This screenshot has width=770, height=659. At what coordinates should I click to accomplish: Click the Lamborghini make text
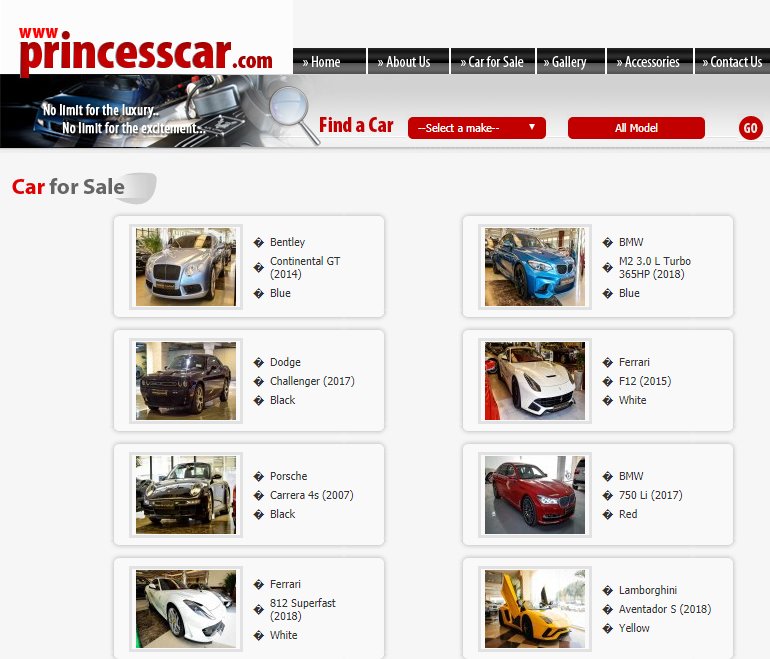click(648, 590)
